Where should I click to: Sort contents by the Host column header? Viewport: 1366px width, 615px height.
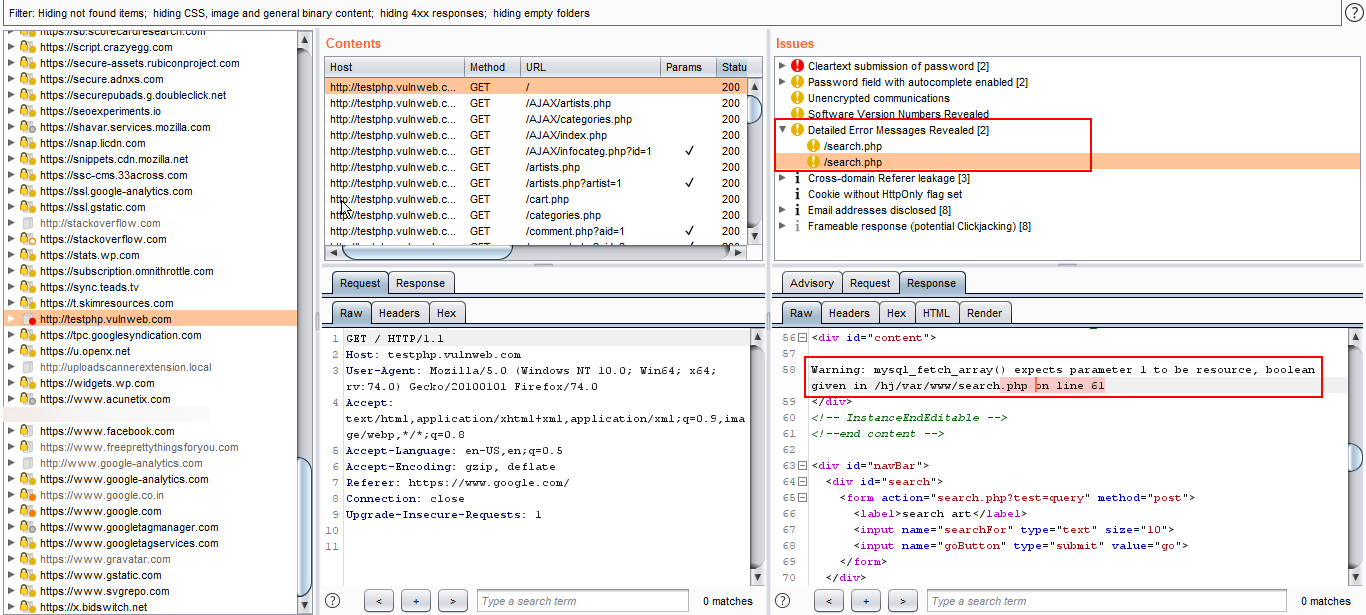tap(395, 67)
